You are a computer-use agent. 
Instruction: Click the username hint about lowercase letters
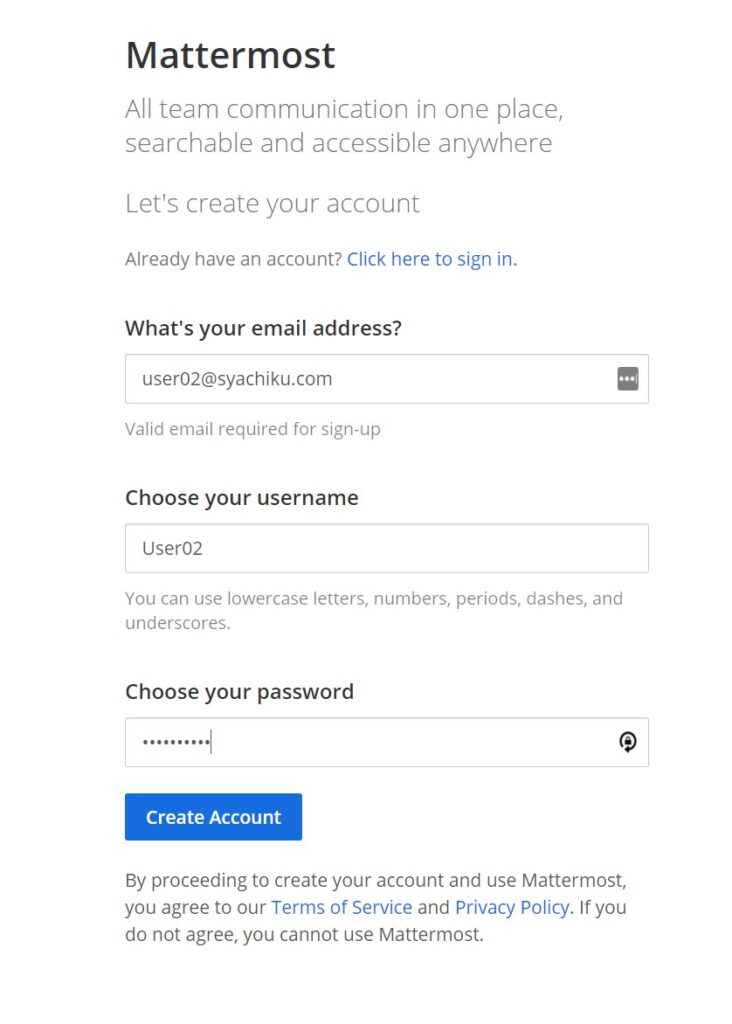coord(374,611)
